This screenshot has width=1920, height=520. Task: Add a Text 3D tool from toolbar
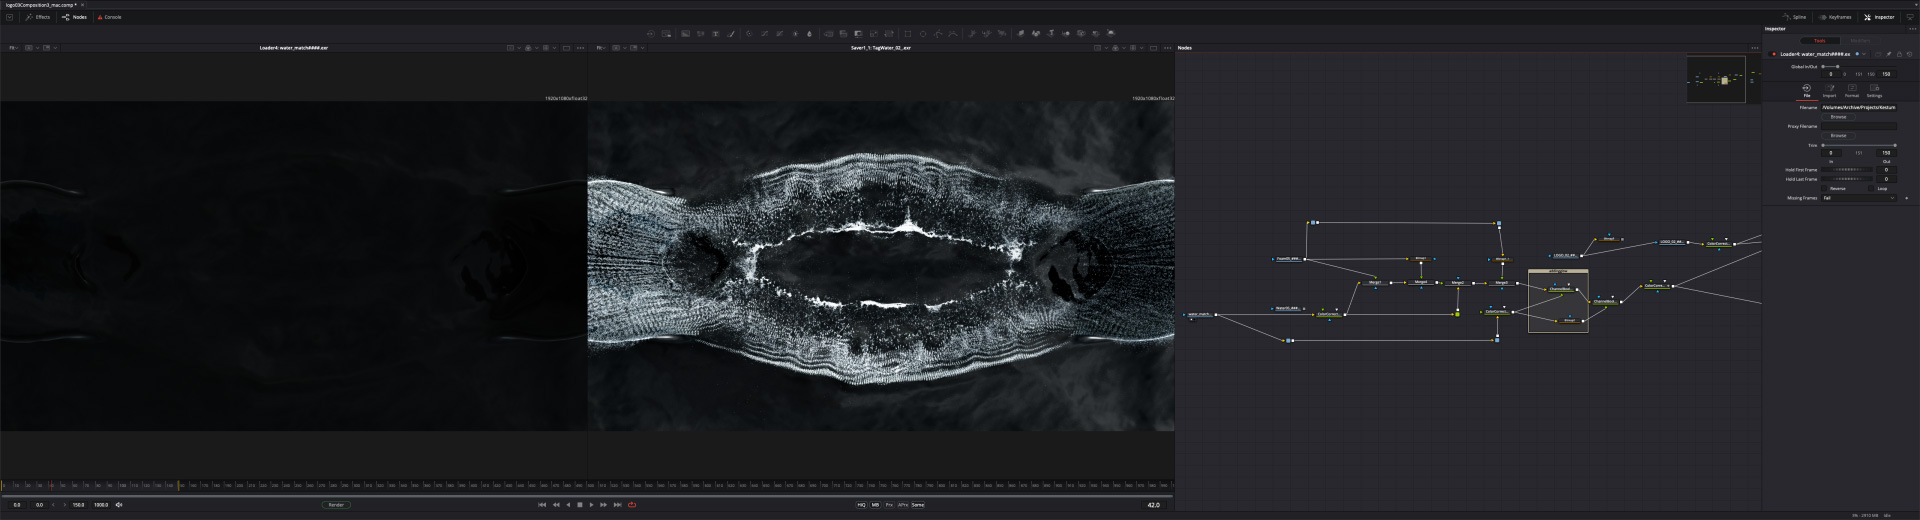[x=1051, y=33]
